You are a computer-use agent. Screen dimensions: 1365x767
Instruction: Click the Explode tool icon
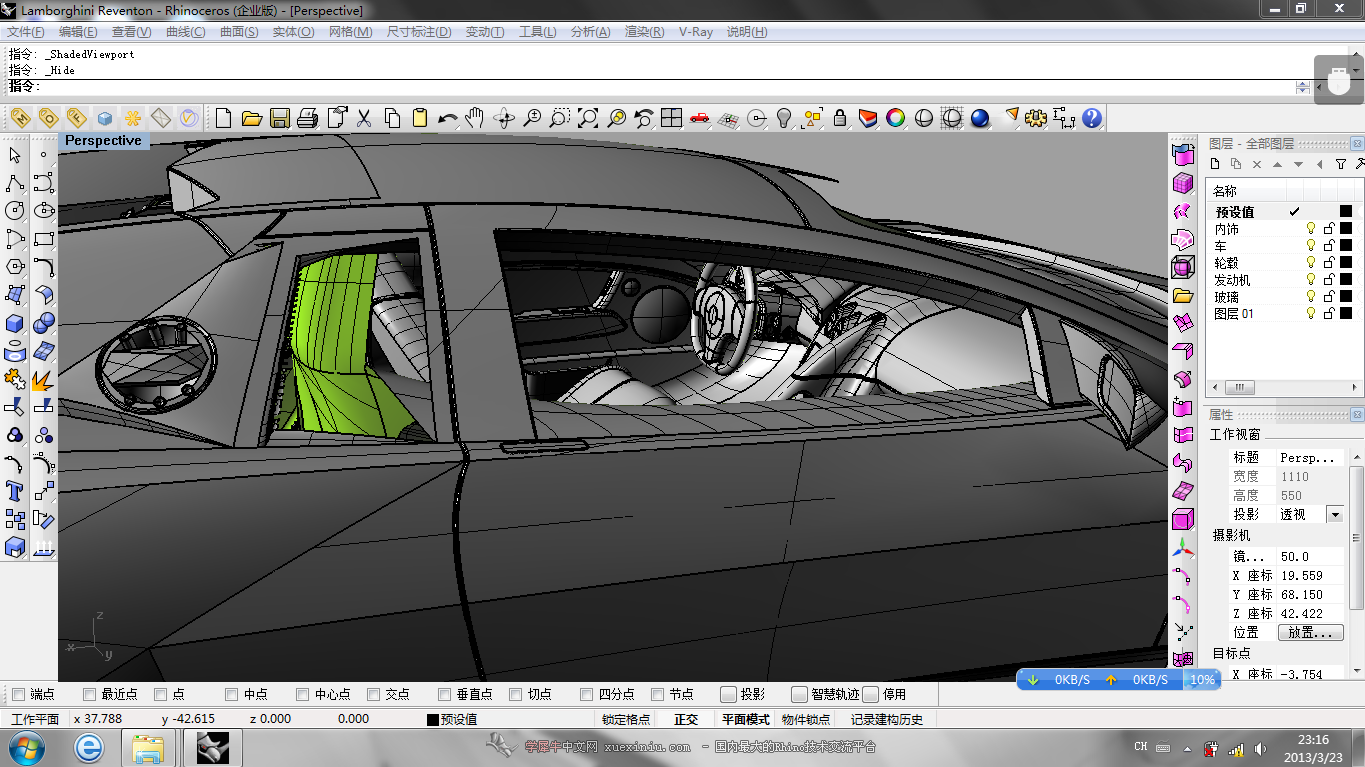pyautogui.click(x=43, y=379)
